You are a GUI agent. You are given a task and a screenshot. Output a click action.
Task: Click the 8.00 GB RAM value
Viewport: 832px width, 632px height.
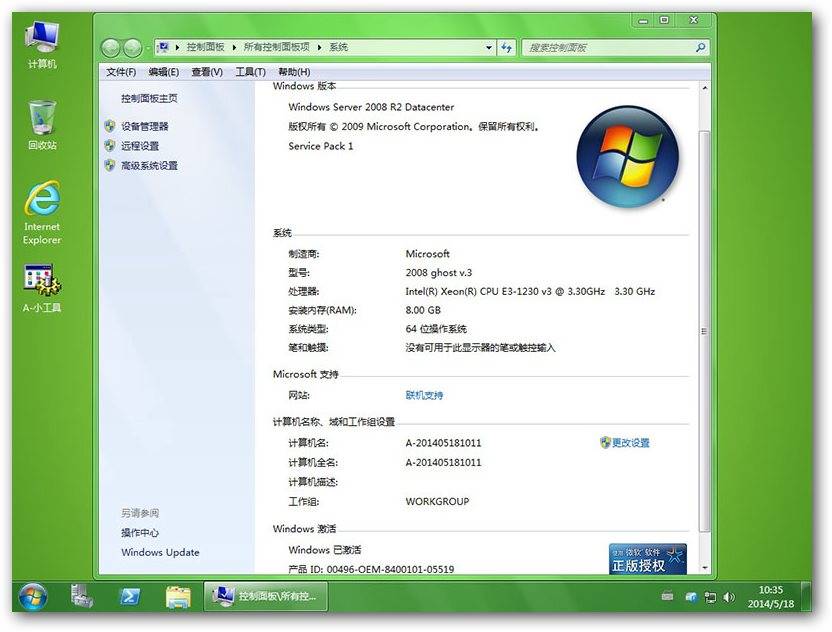click(423, 310)
